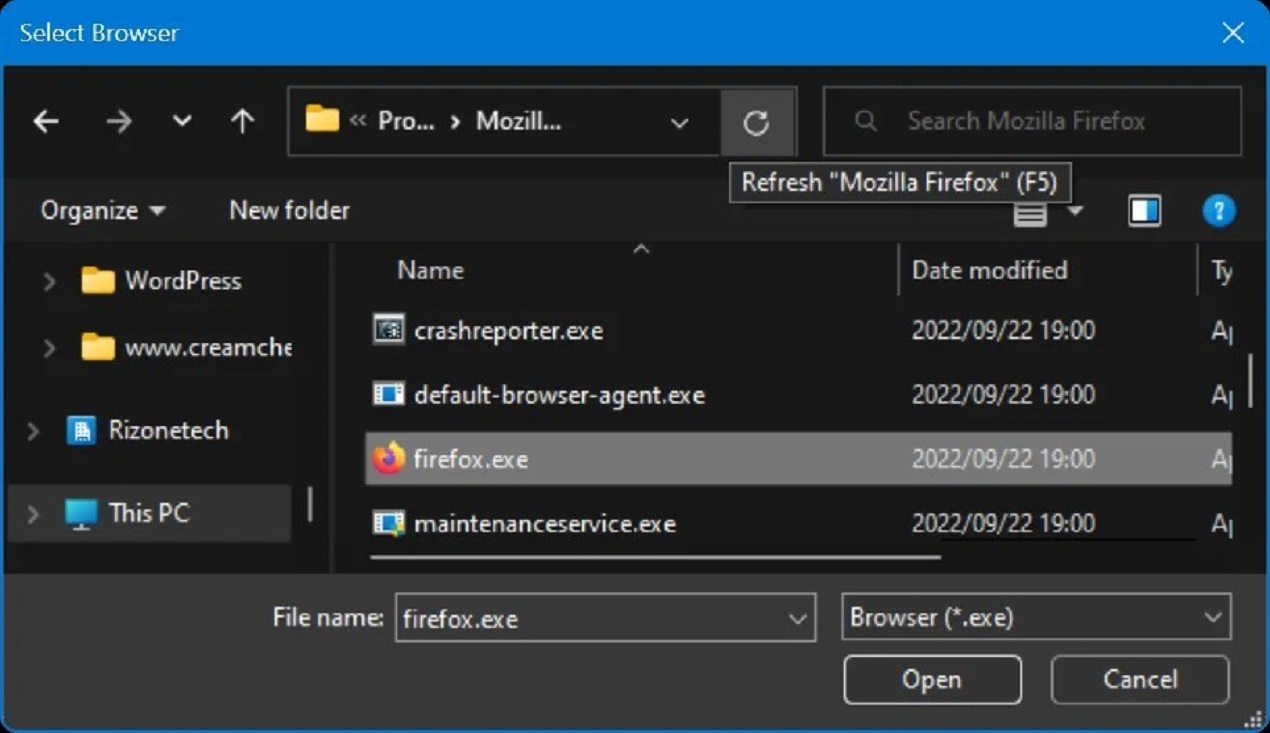This screenshot has width=1270, height=733.
Task: Expand the This PC tree node
Action: coord(33,514)
